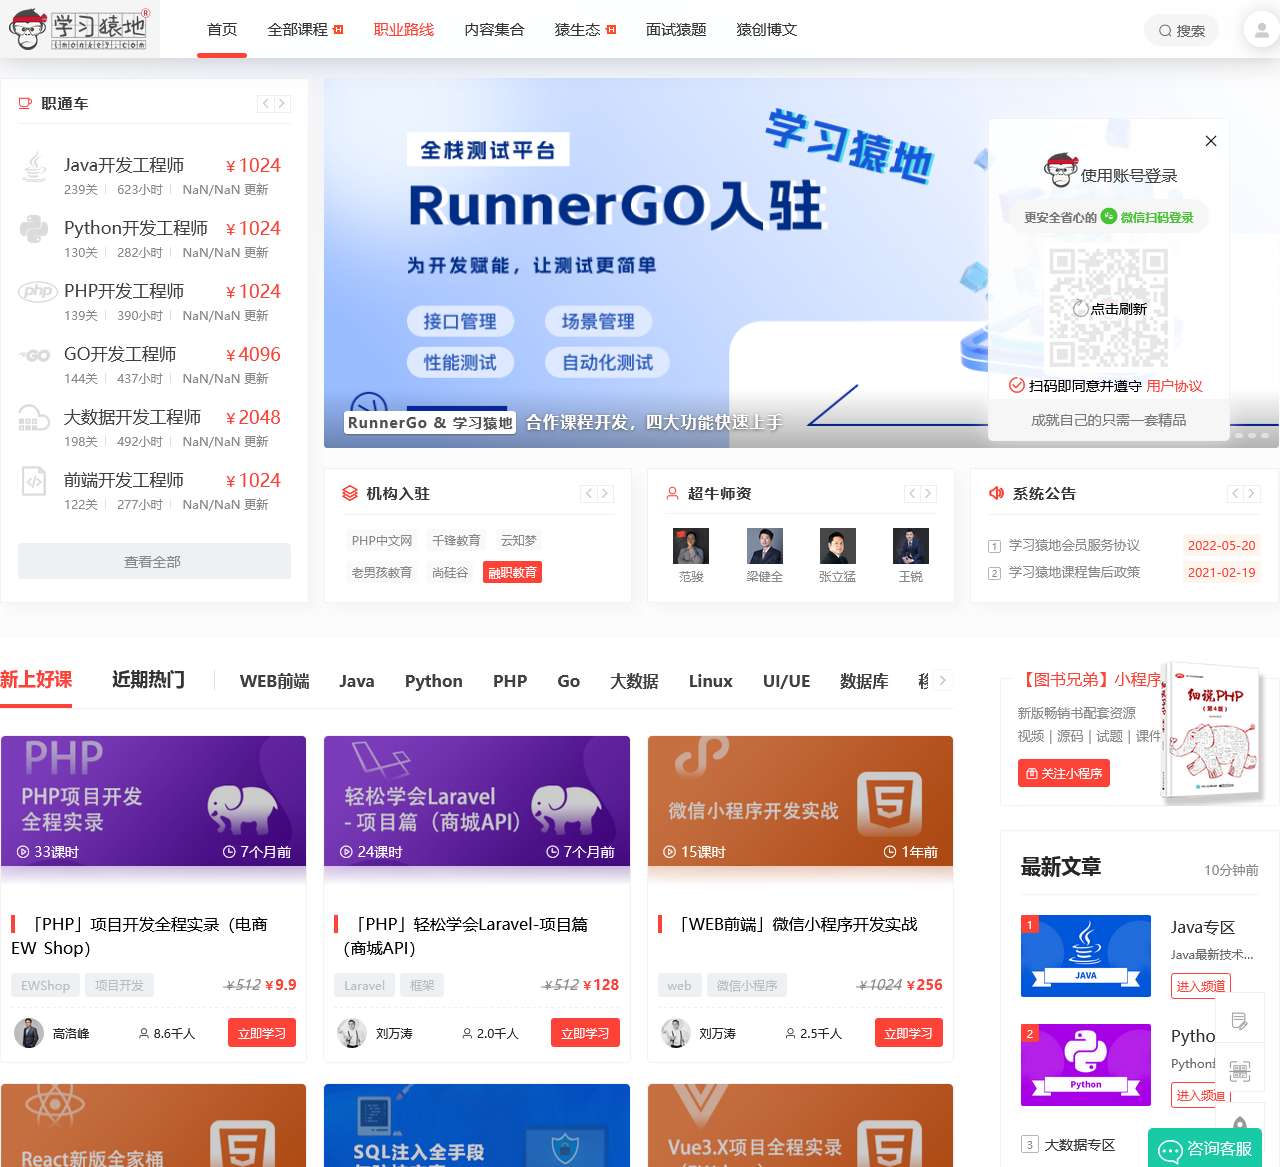Go to previous 系统公告 page
Viewport: 1280px width, 1167px height.
1235,493
